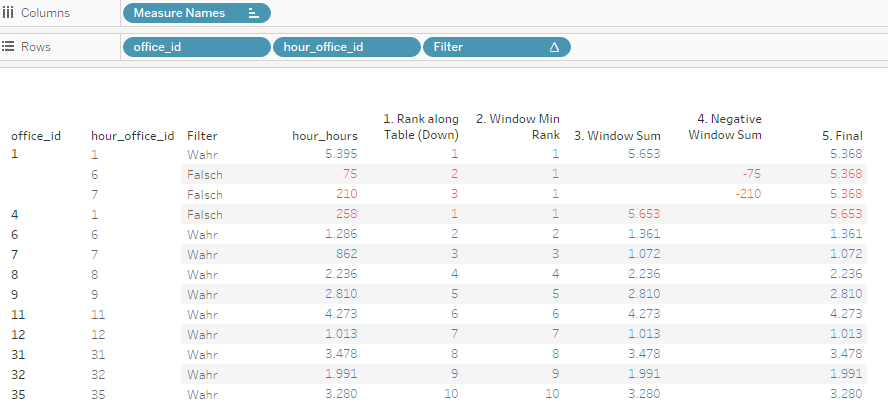This screenshot has height=415, width=888.
Task: Select the hour_office_id pill in Rows
Action: [346, 47]
